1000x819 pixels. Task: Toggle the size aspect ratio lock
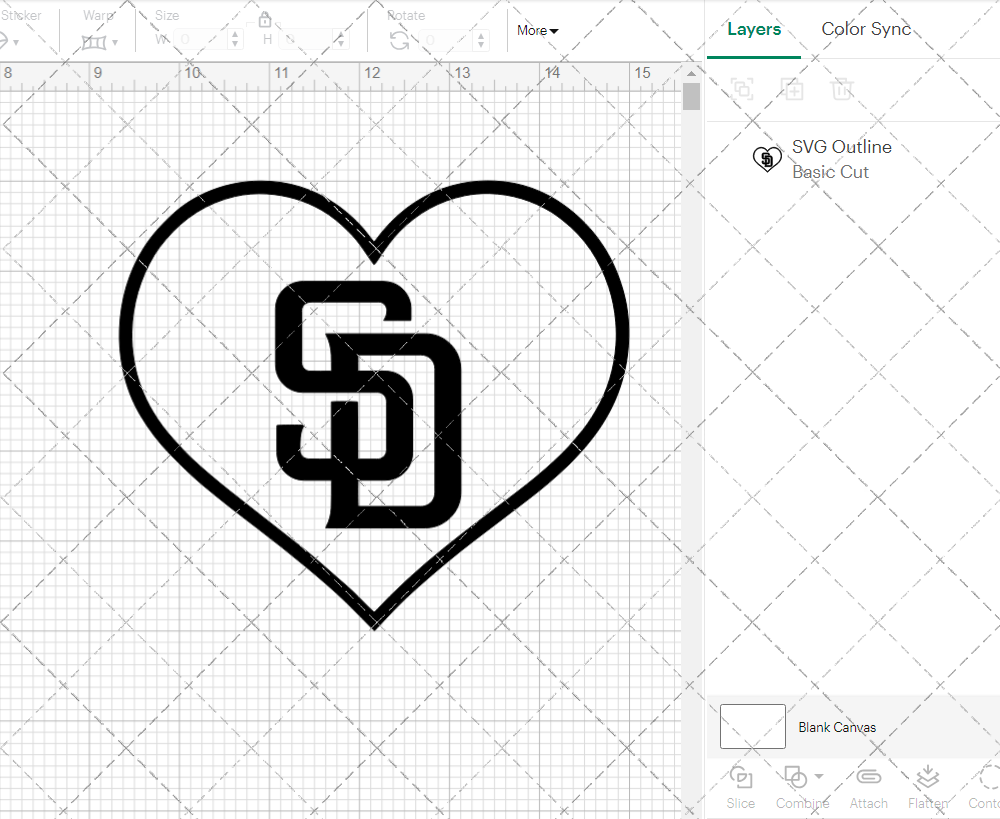click(x=265, y=20)
